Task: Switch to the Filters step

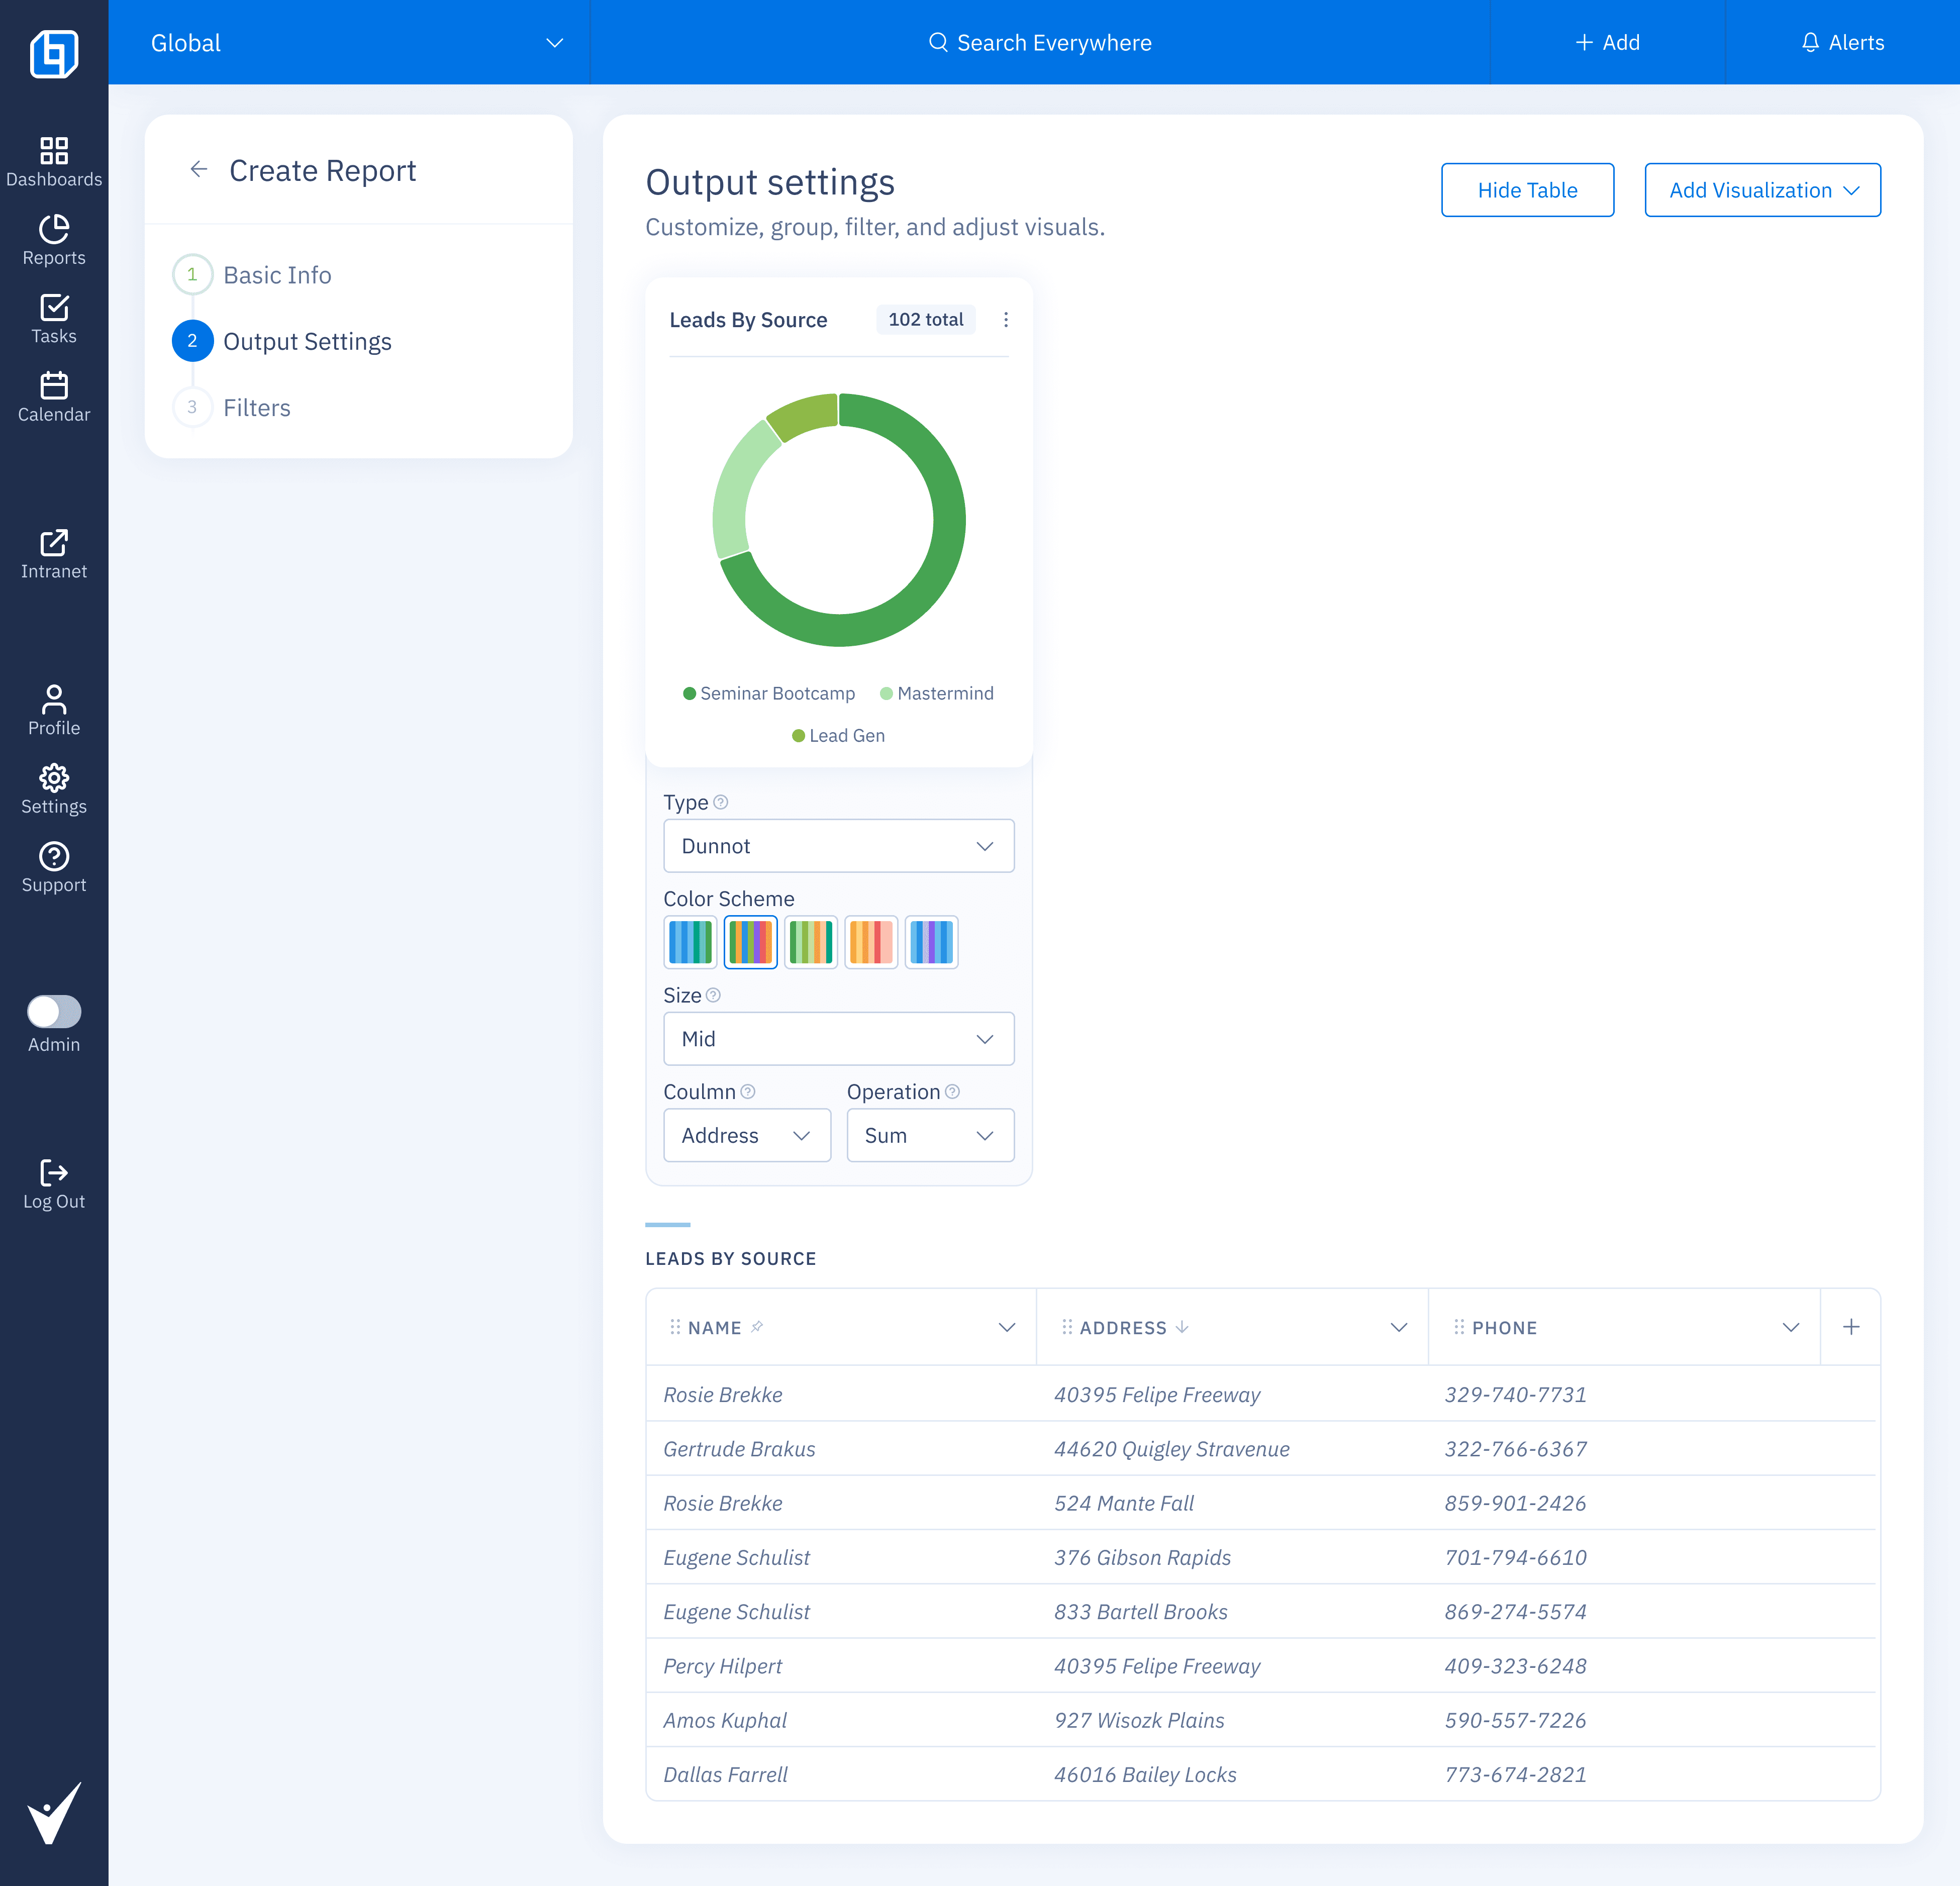Action: (256, 408)
